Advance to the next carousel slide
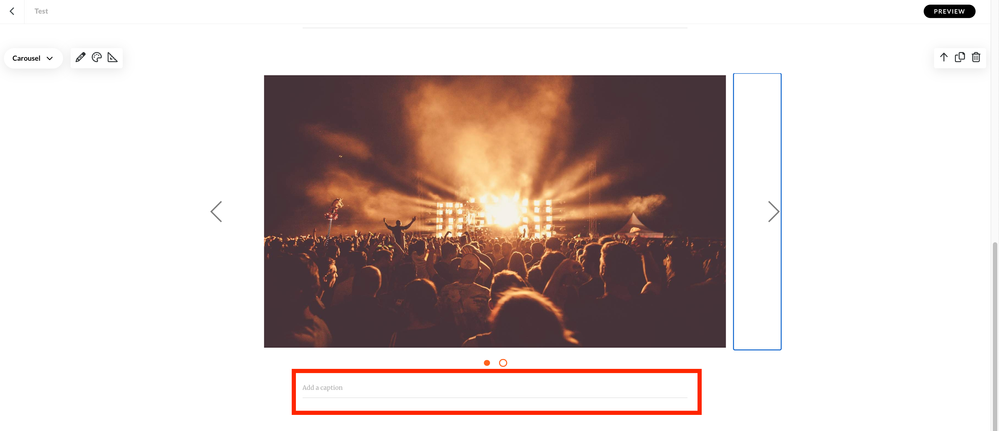Image resolution: width=999 pixels, height=431 pixels. point(773,212)
